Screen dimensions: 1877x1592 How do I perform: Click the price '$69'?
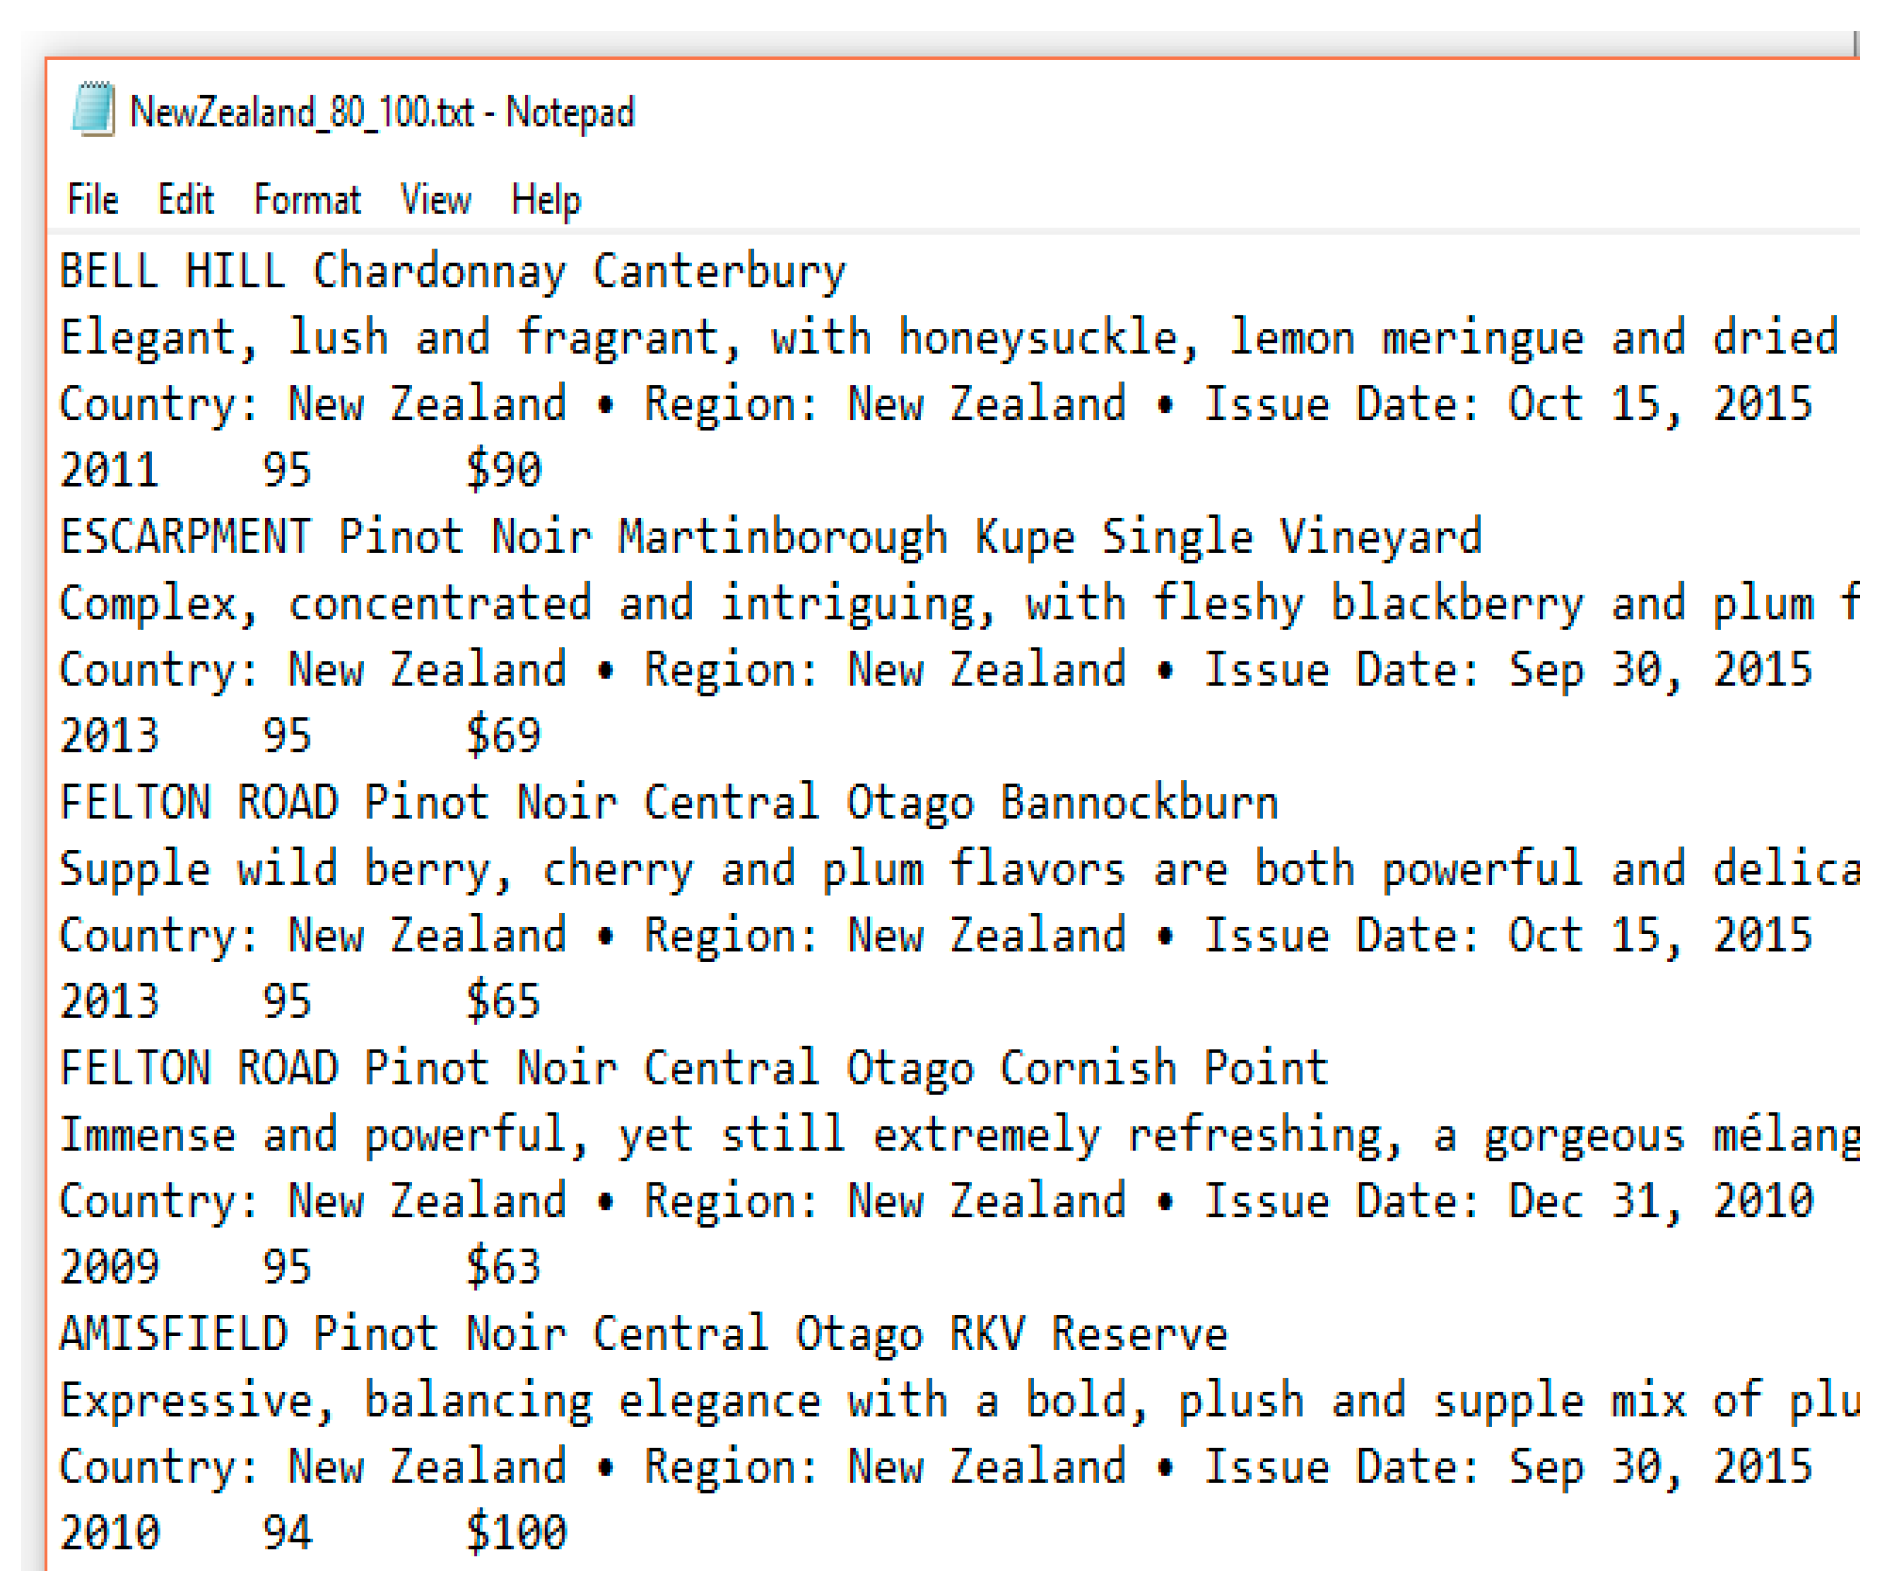(x=503, y=735)
